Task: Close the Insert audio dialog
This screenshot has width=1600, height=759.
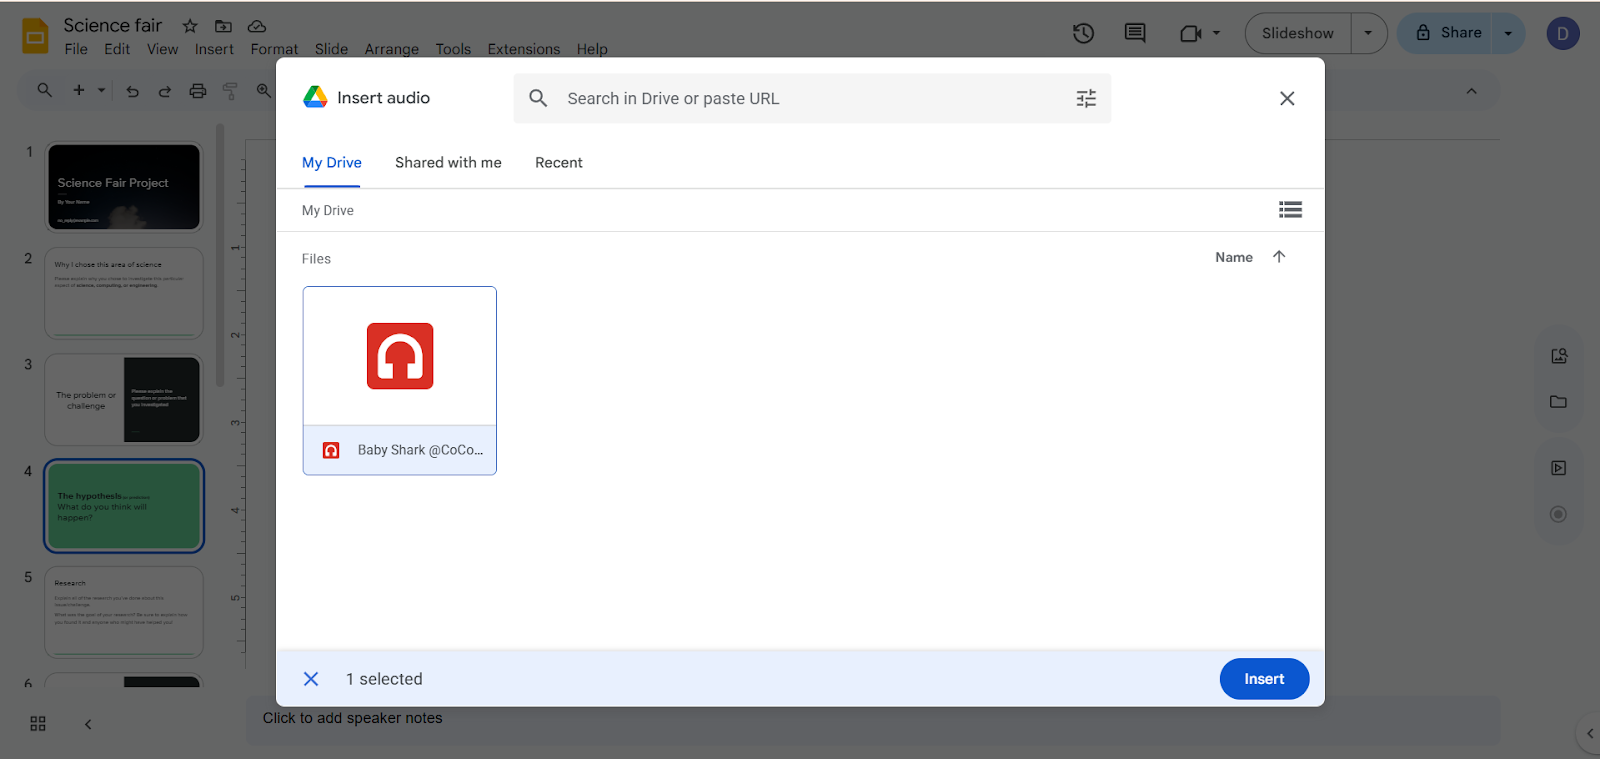Action: click(x=1287, y=98)
